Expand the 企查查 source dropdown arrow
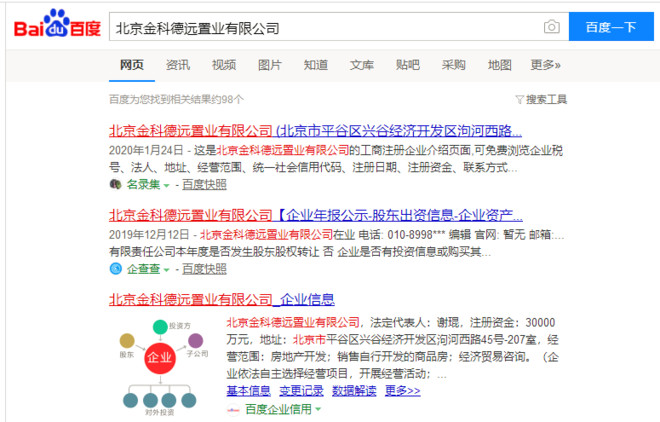660x422 pixels. pos(166,269)
